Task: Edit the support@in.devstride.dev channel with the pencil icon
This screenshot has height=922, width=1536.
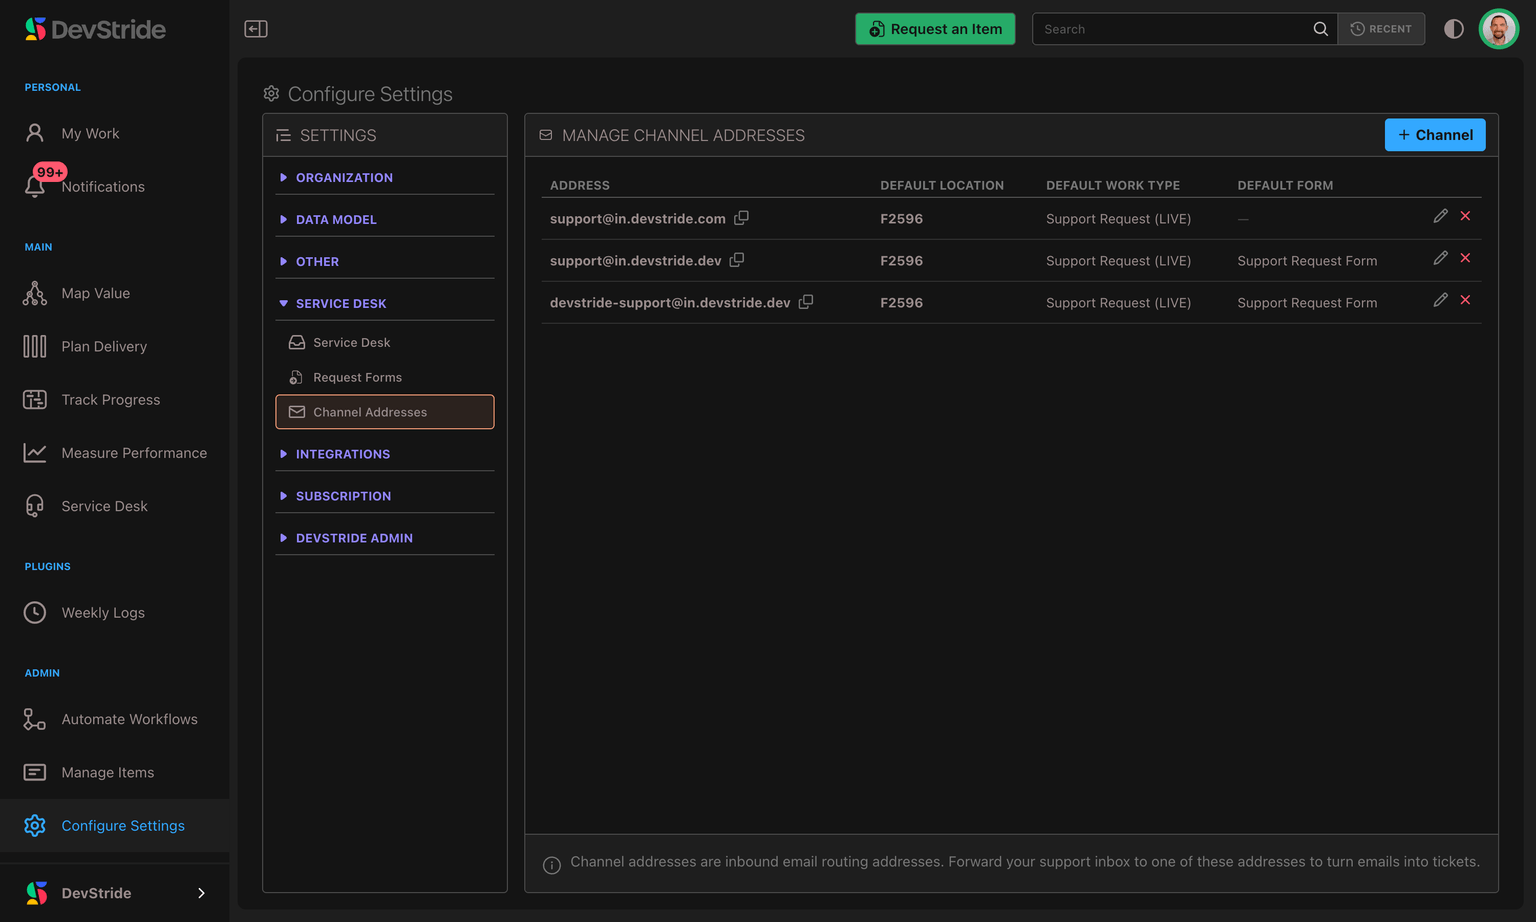Action: click(1440, 258)
